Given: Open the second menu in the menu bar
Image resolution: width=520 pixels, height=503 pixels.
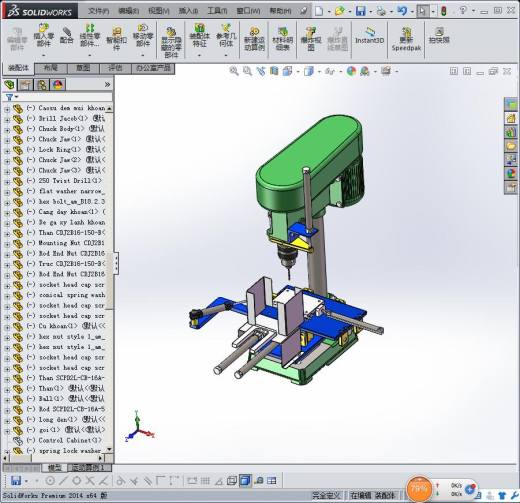Looking at the screenshot, I should [128, 11].
